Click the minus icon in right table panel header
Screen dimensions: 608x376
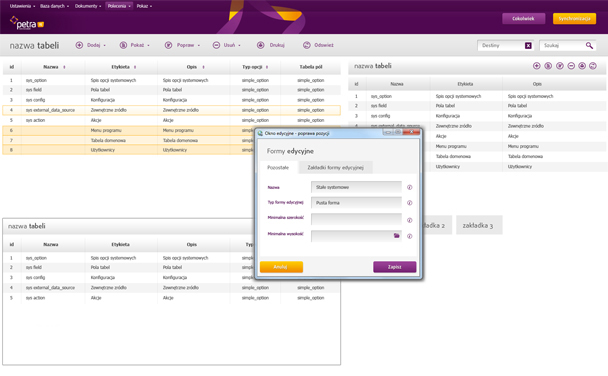point(571,66)
